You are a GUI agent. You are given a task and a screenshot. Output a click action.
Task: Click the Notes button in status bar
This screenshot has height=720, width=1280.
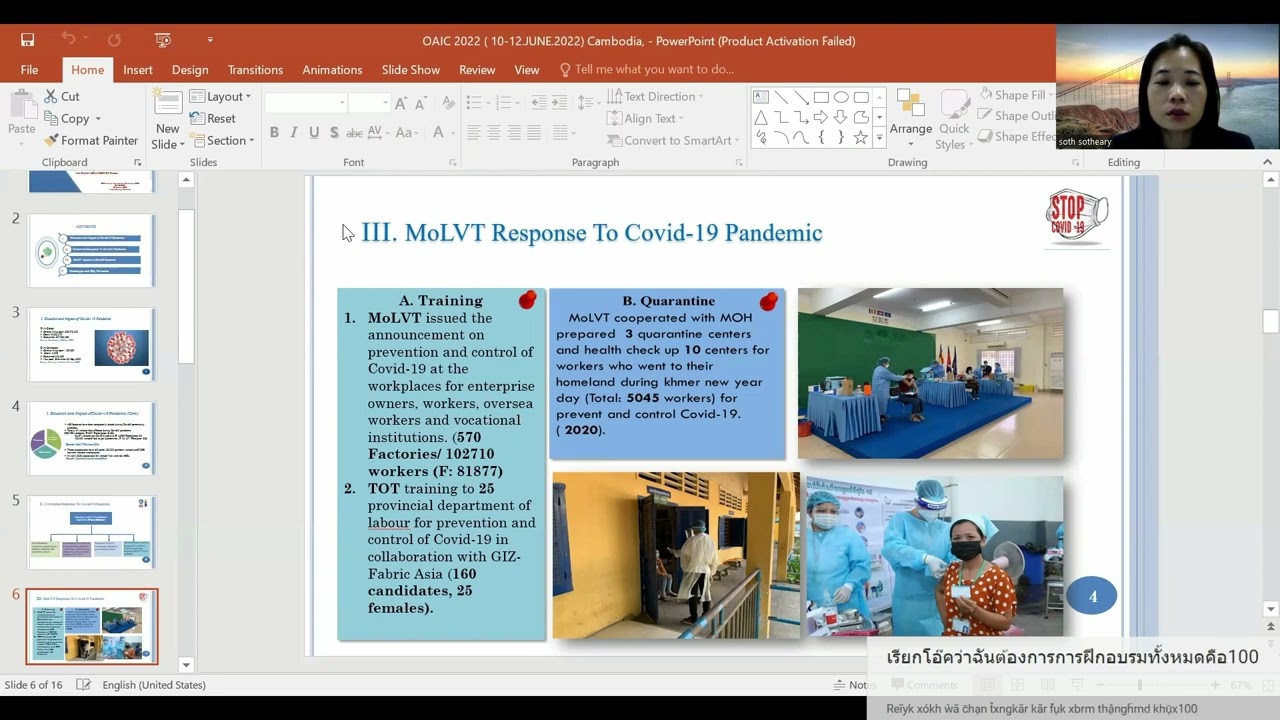(x=851, y=685)
